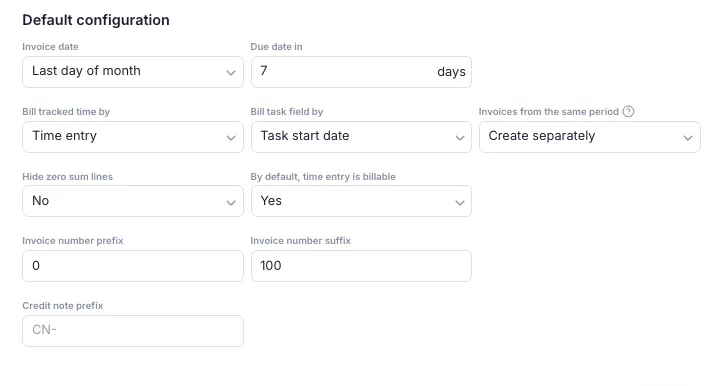Click chevron arrow in Last day of month box
The width and height of the screenshot is (723, 386).
(x=231, y=73)
